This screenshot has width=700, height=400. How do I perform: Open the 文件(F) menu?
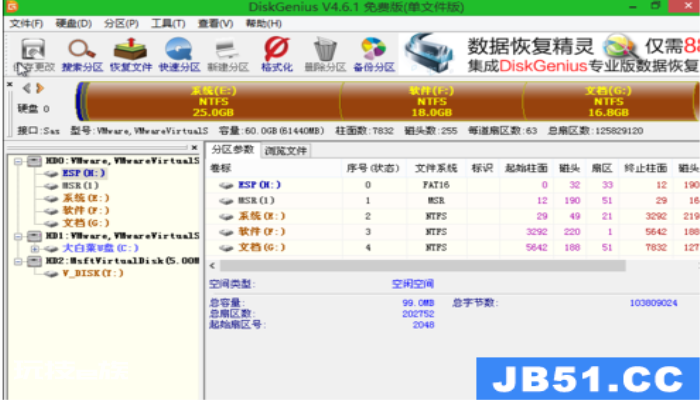[x=26, y=23]
